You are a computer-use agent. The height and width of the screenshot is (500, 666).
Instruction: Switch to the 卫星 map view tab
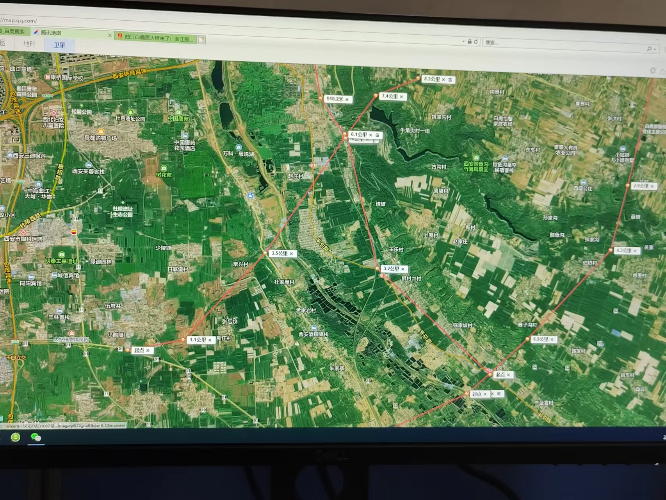(59, 45)
